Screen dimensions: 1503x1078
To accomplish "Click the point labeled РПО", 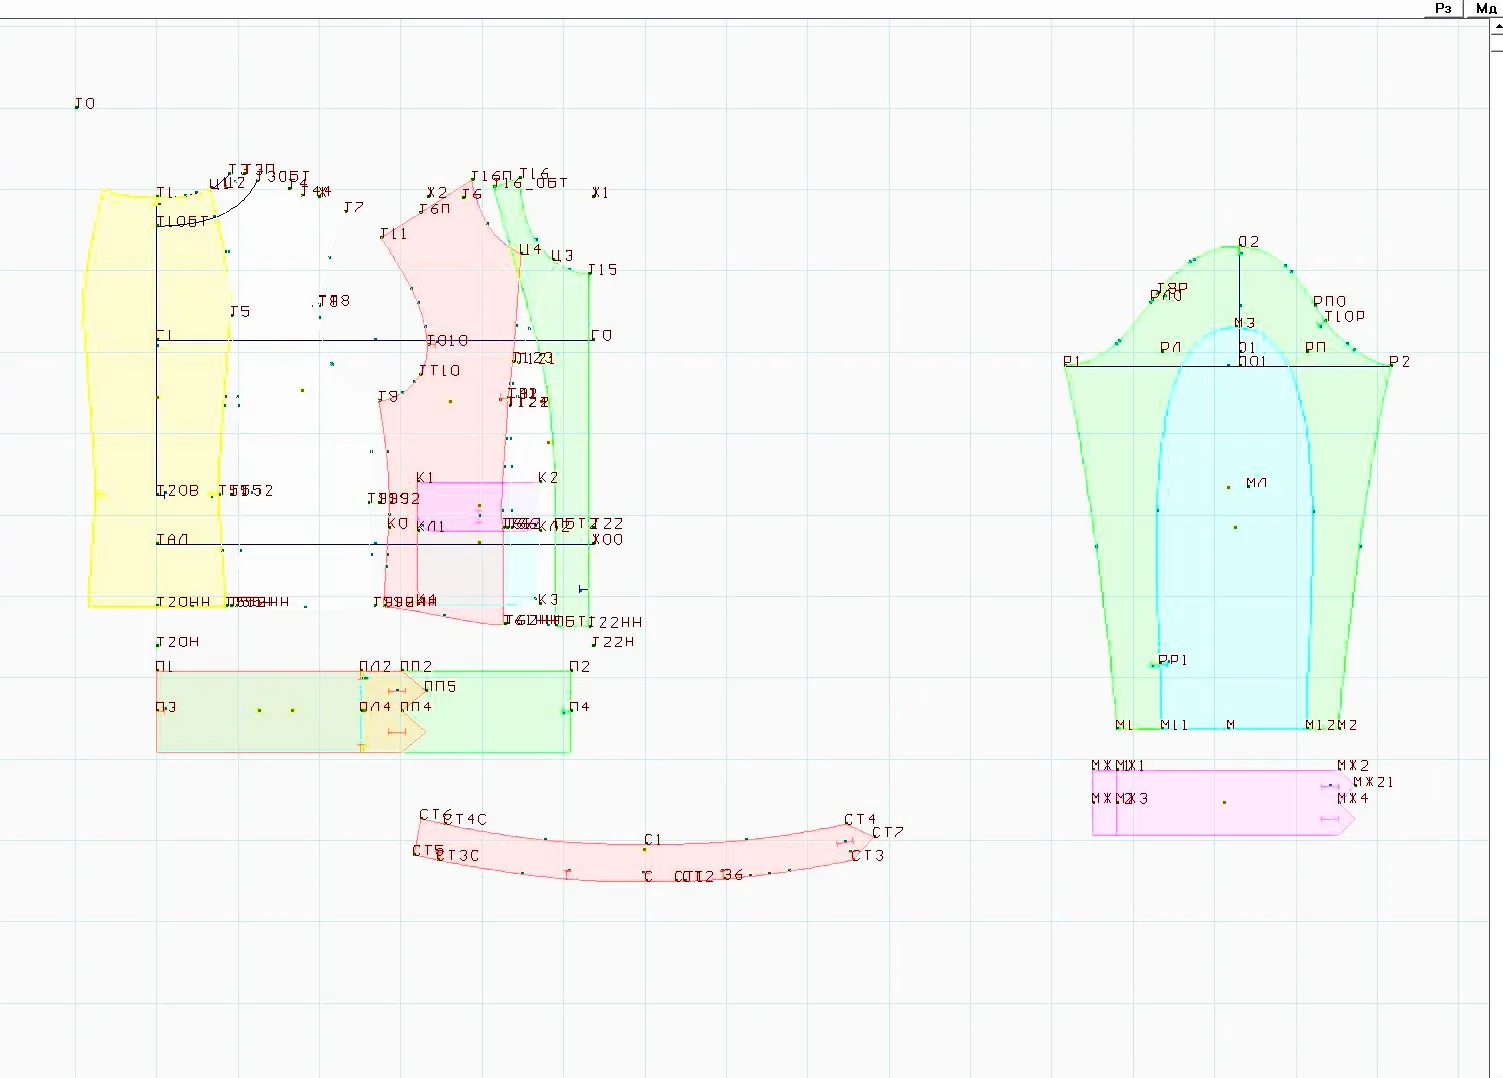I will click(x=1330, y=301).
